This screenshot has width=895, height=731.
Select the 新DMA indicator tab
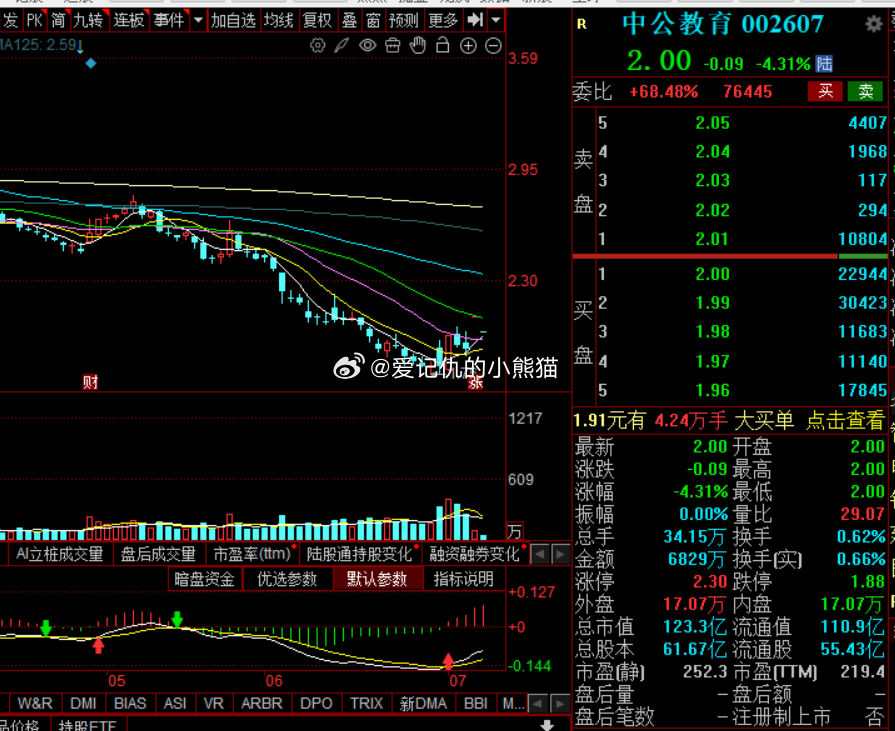(x=423, y=703)
